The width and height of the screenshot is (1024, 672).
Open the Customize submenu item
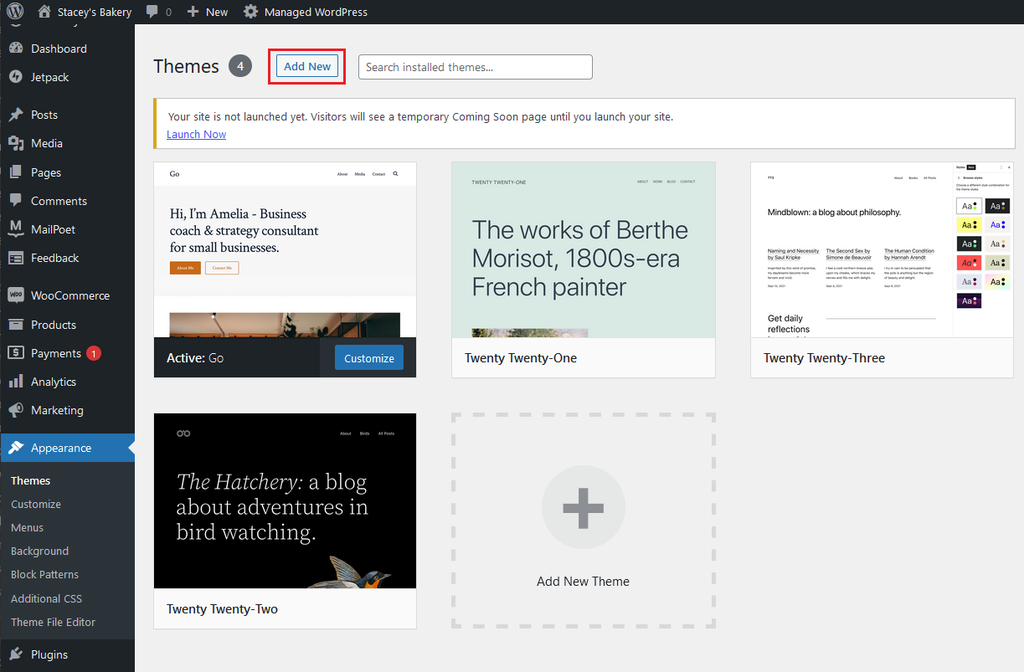tap(36, 504)
